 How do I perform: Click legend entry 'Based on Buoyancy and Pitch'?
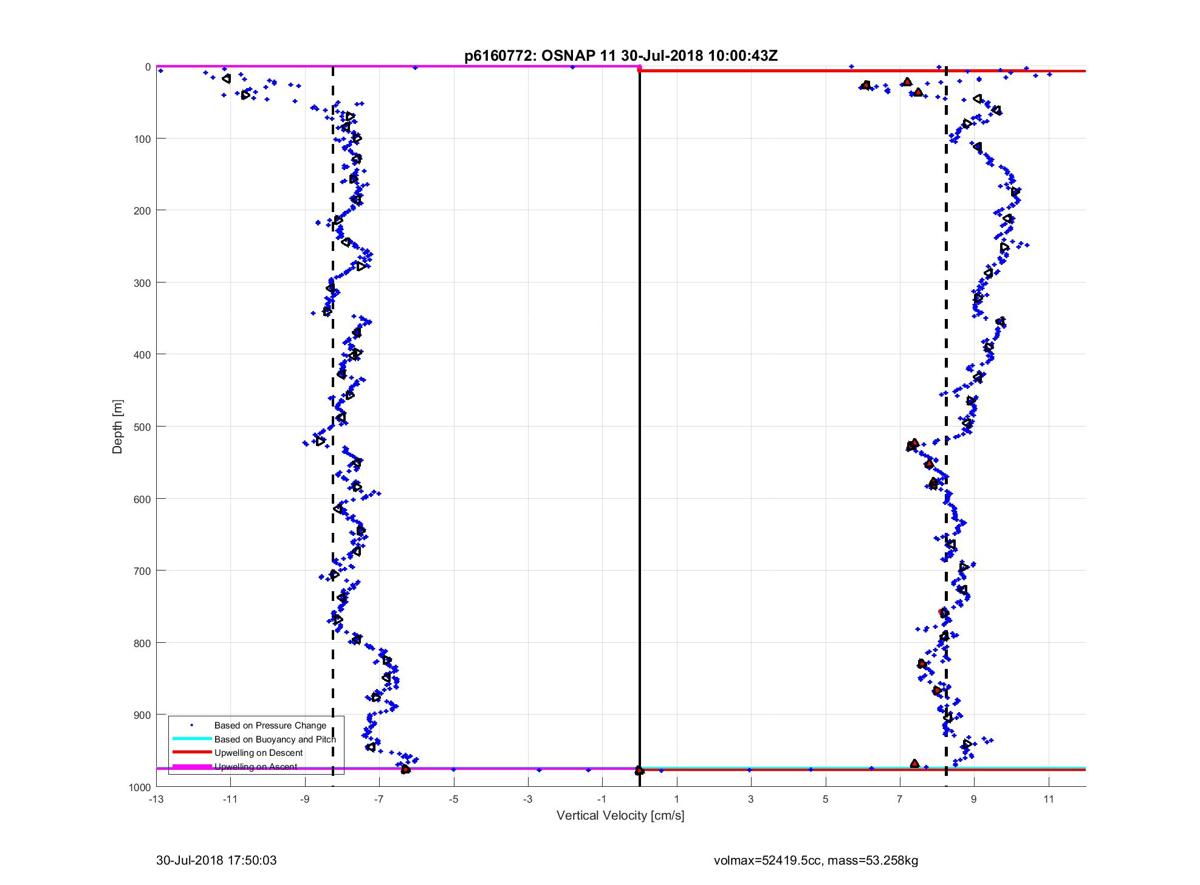275,738
